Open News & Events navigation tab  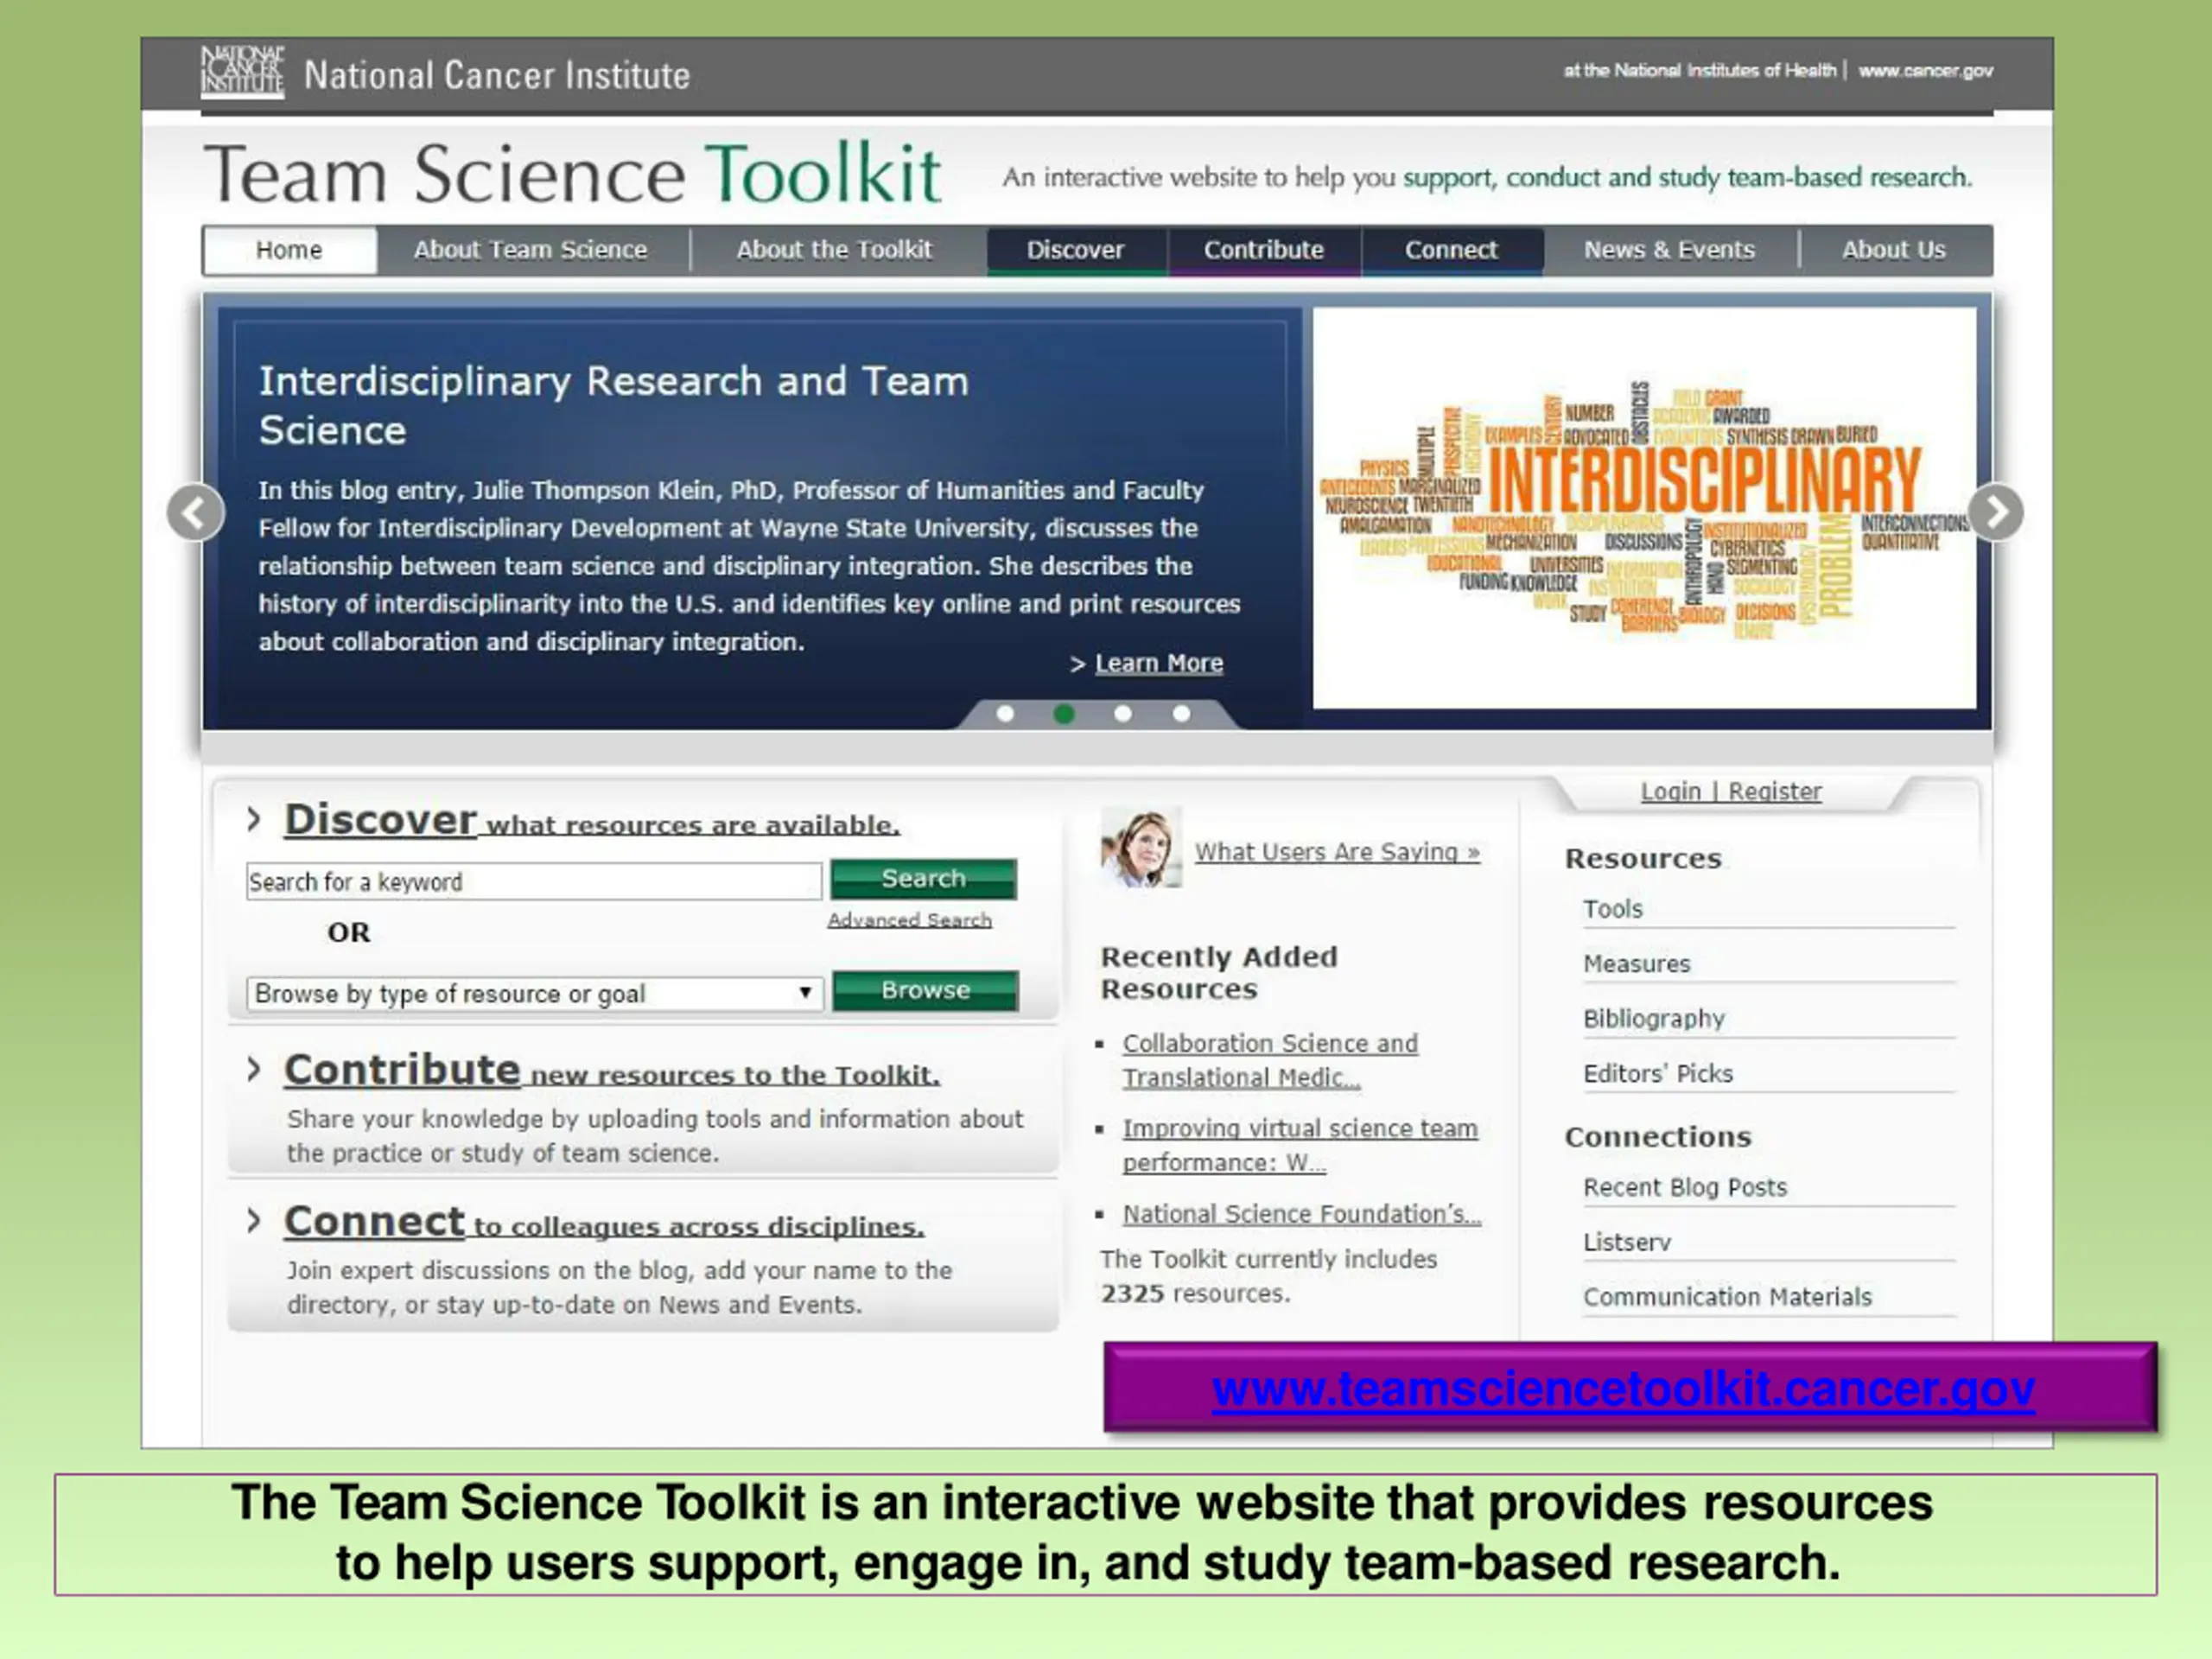[1669, 250]
